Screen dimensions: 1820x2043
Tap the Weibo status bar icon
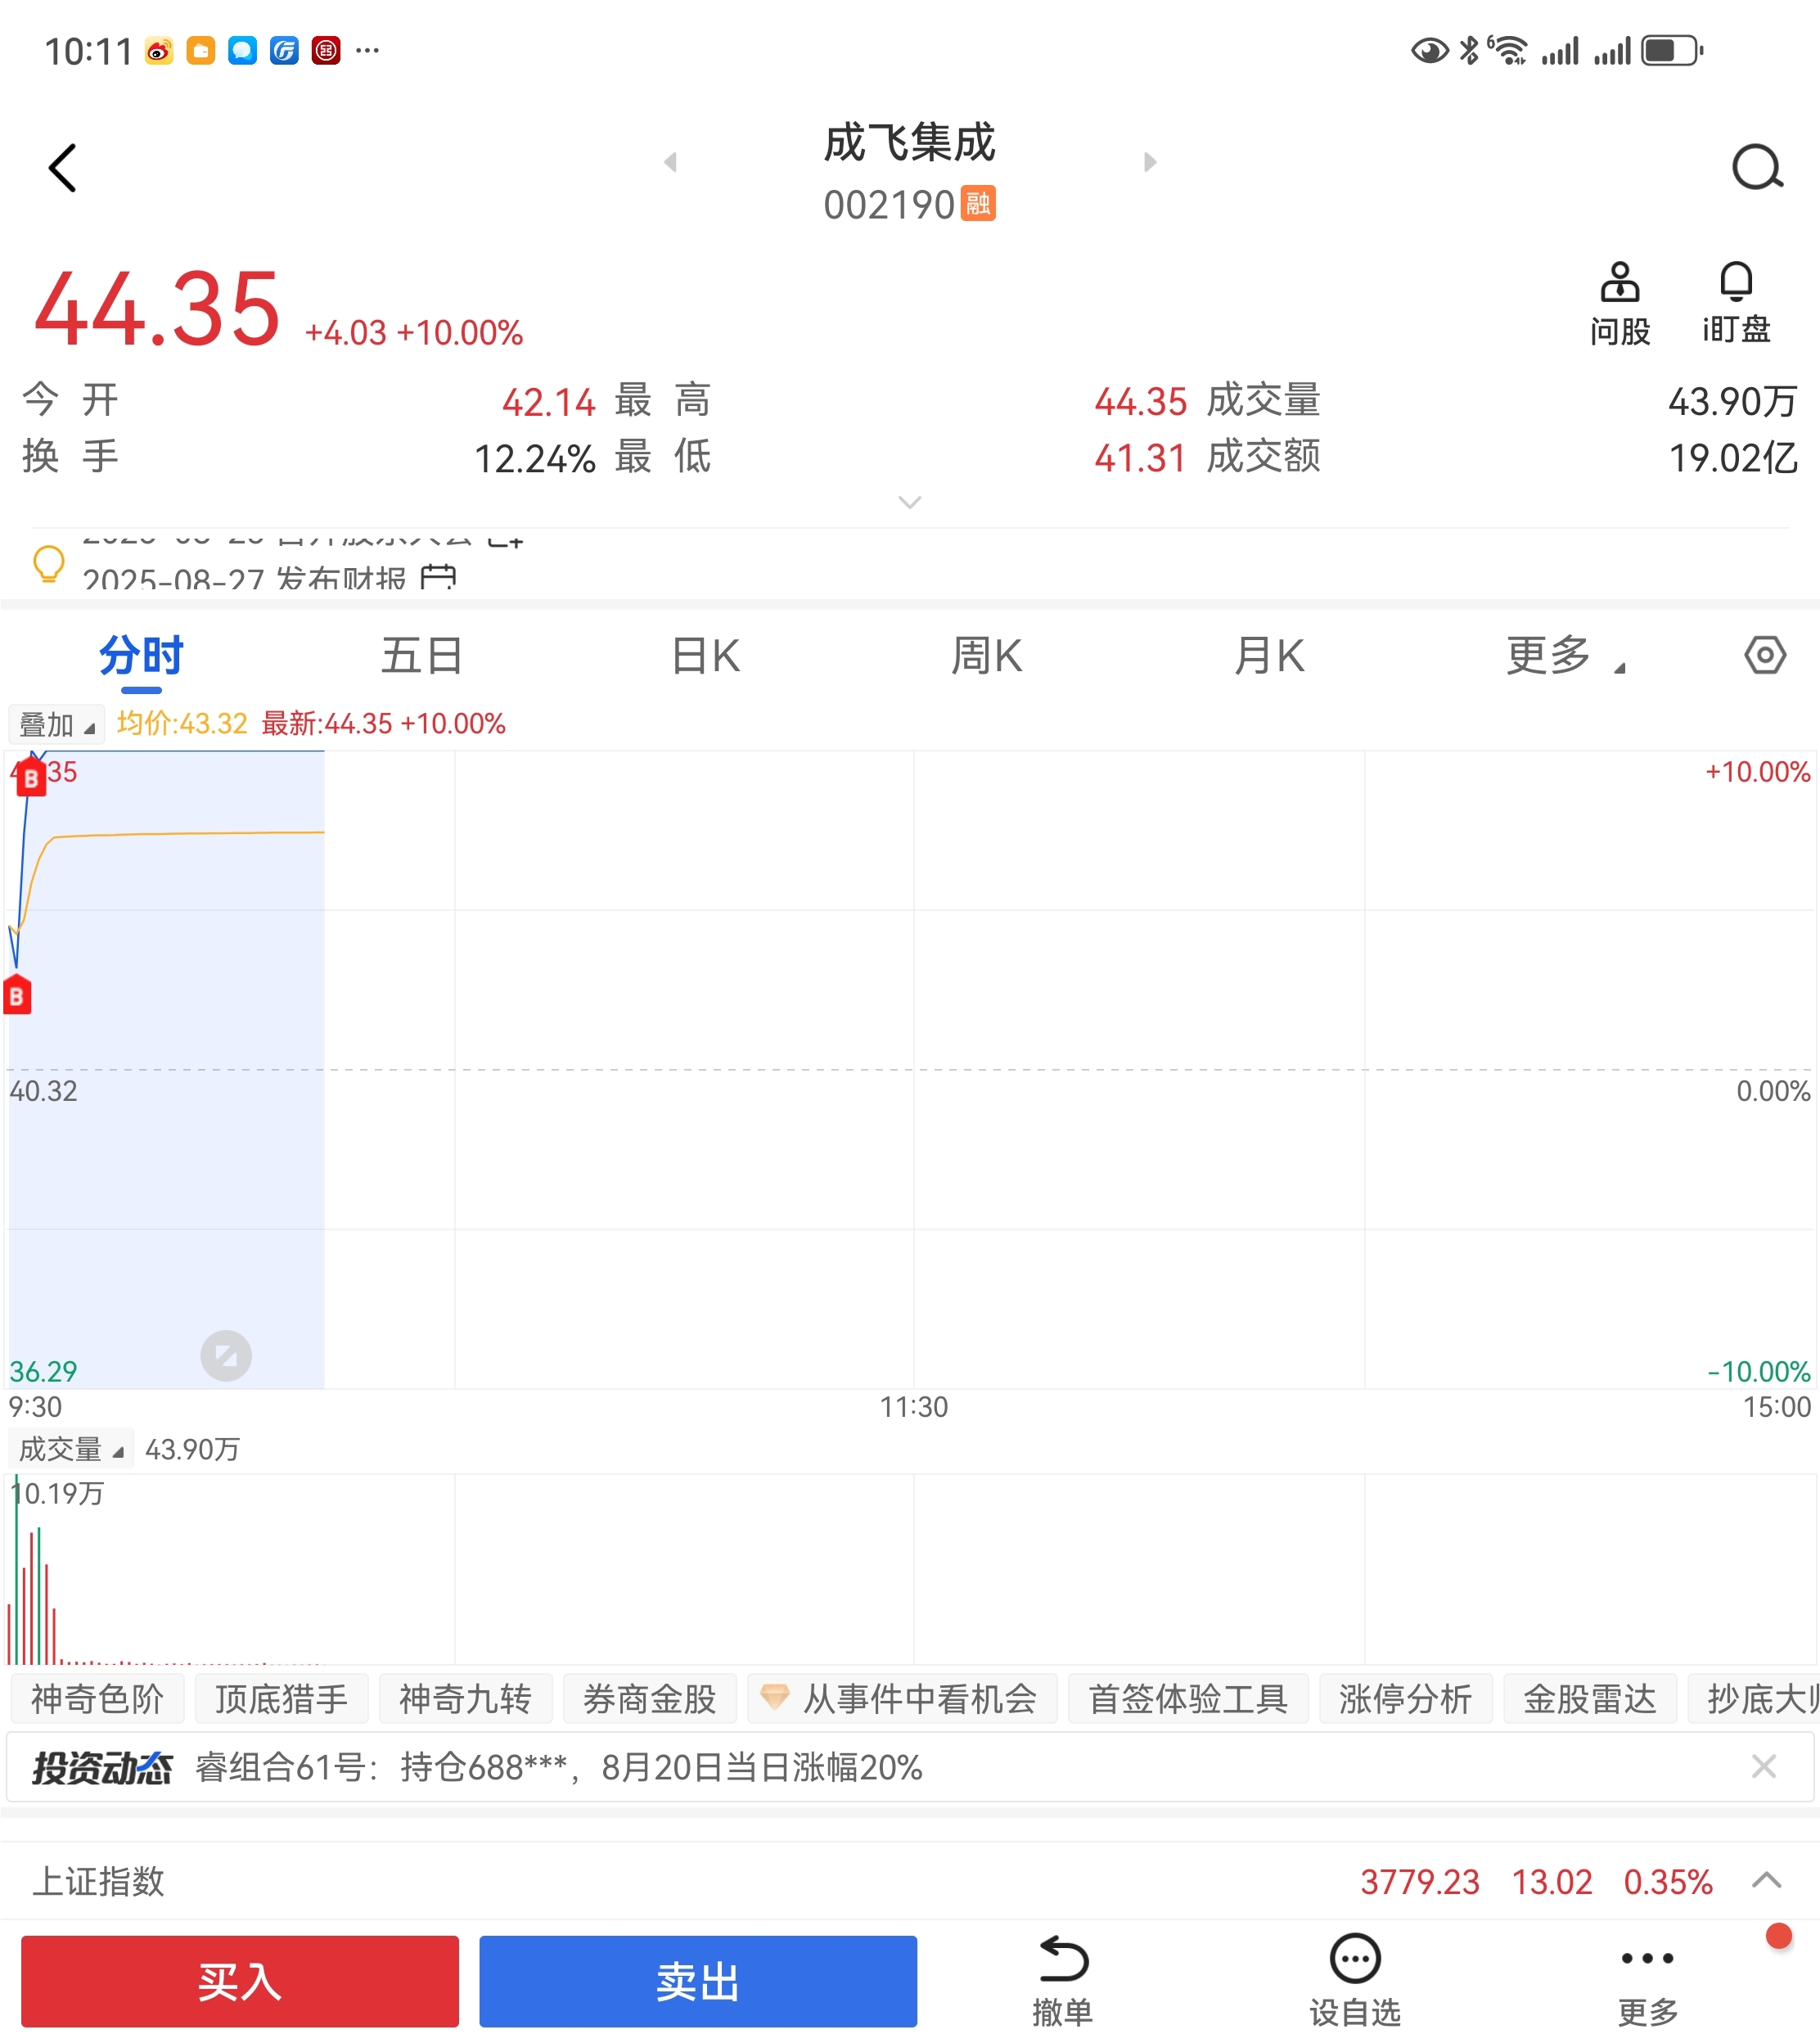click(x=159, y=50)
